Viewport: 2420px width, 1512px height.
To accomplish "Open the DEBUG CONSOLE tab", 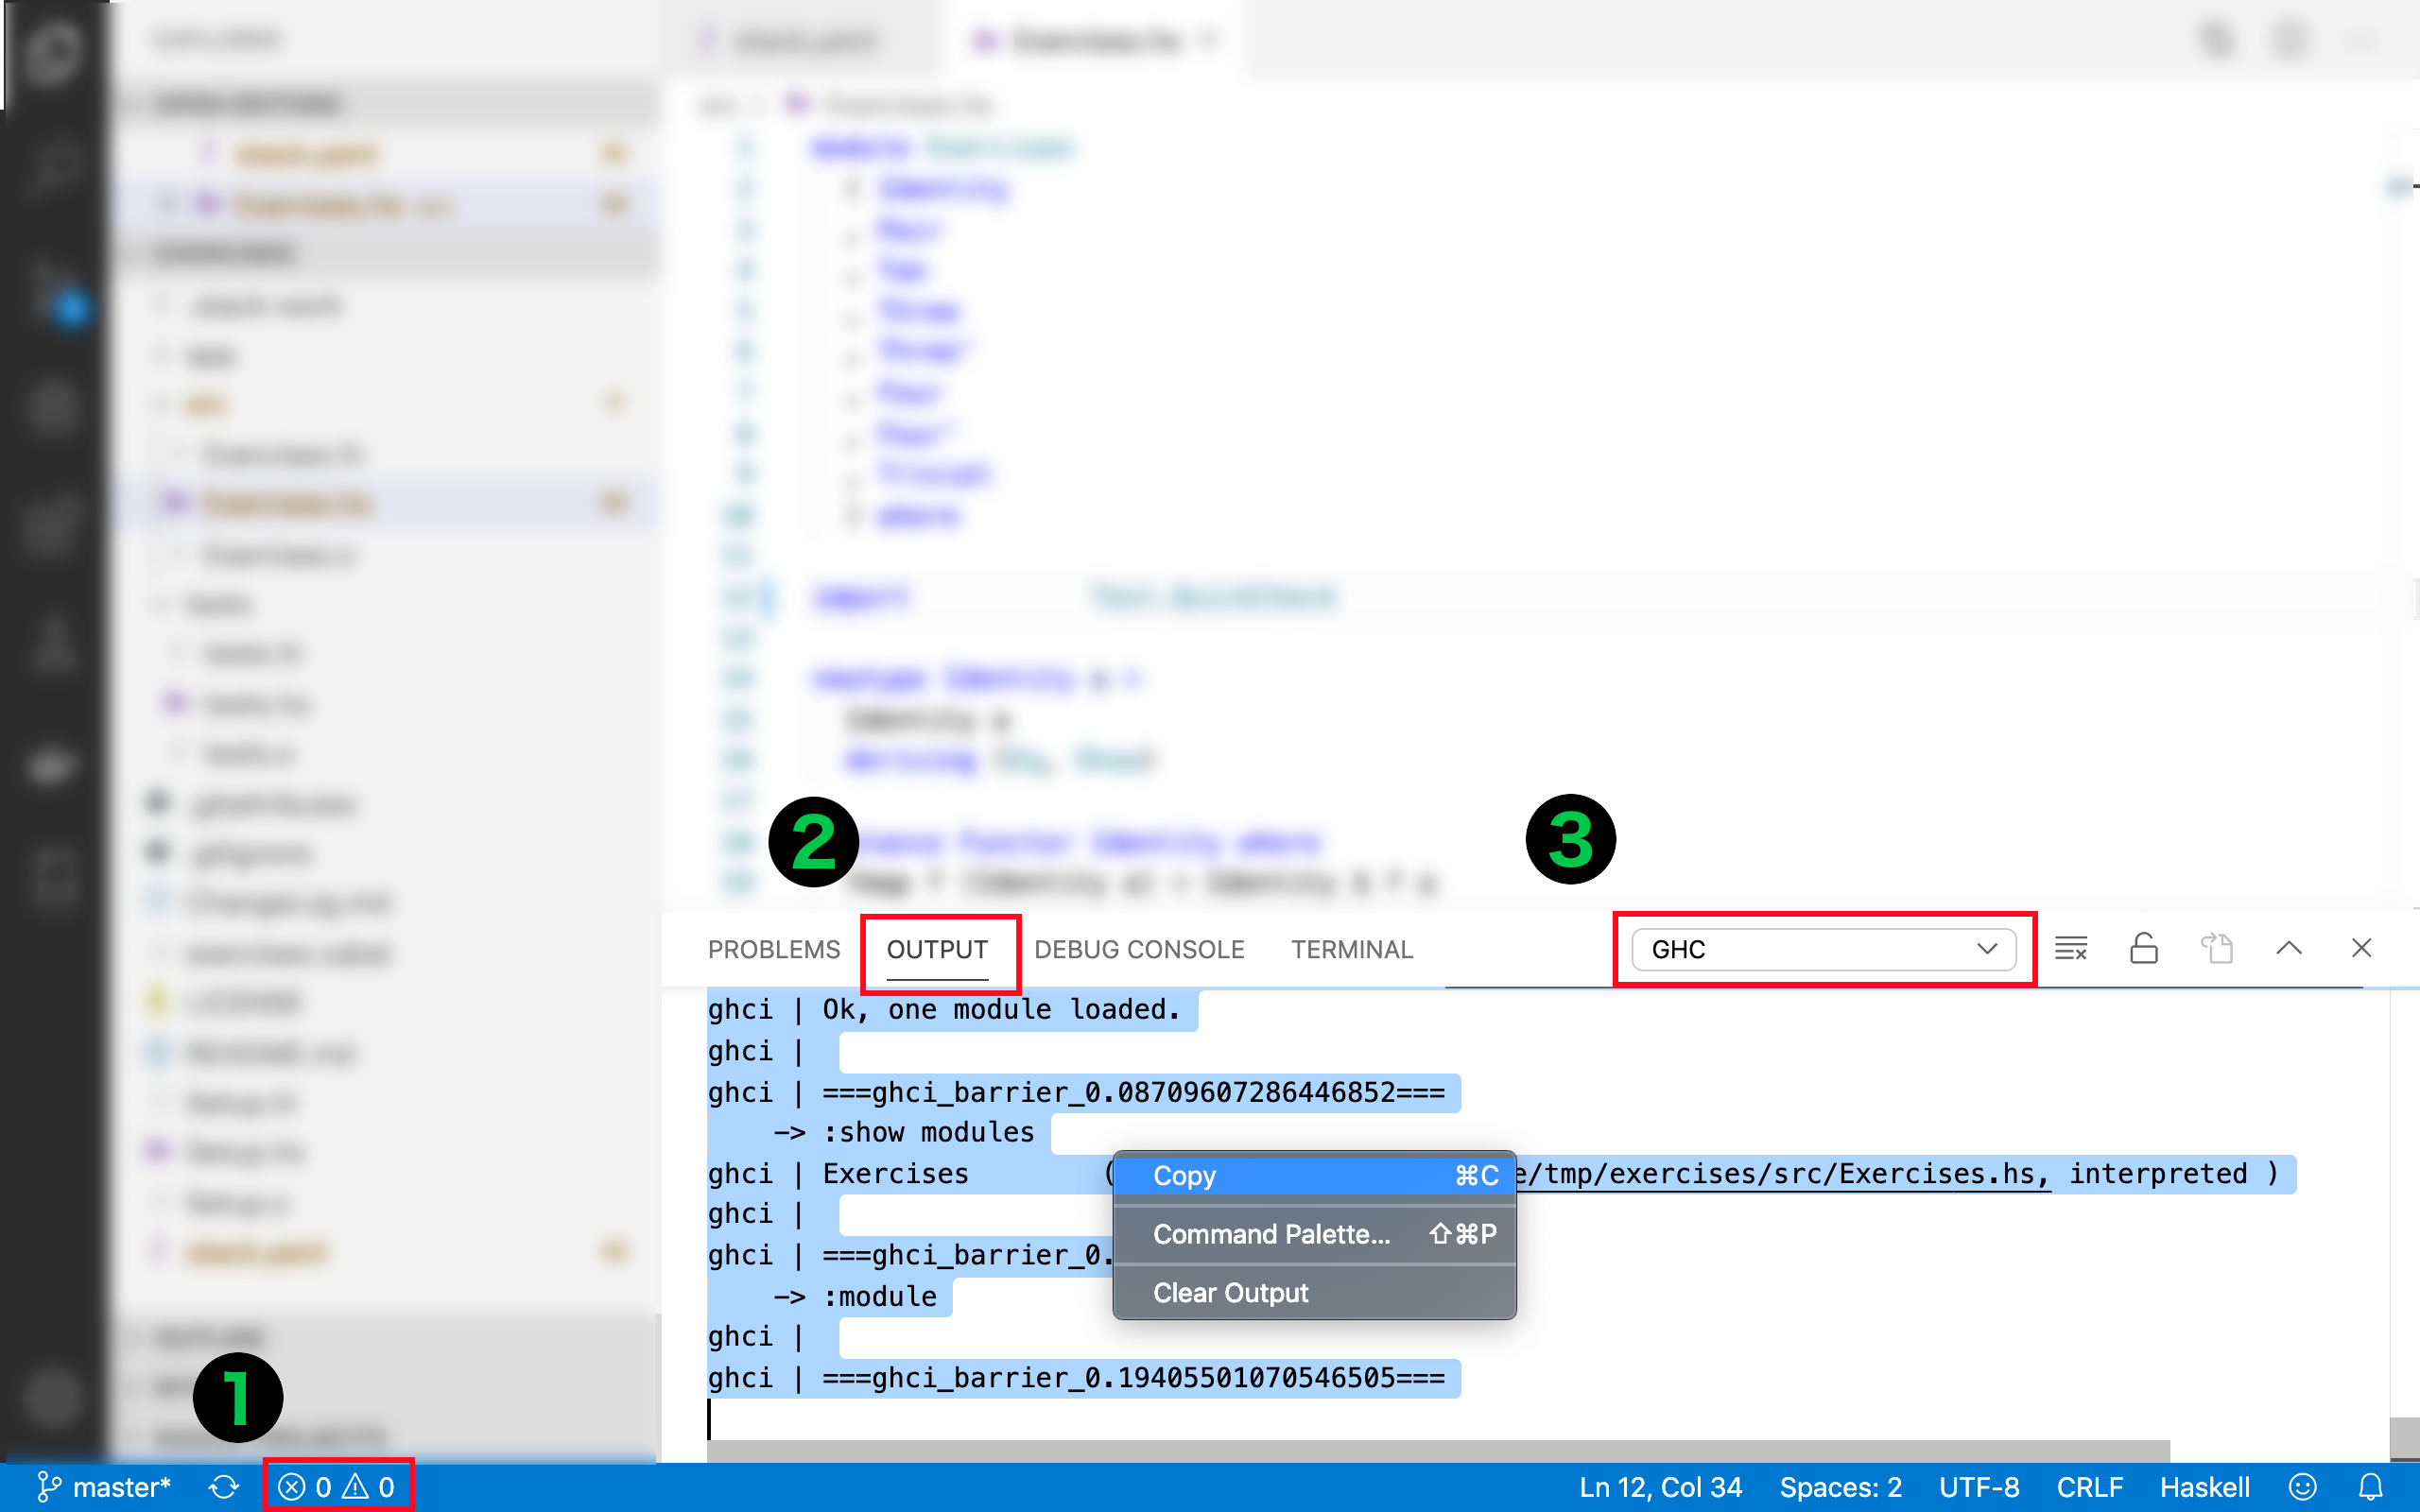I will [x=1139, y=949].
